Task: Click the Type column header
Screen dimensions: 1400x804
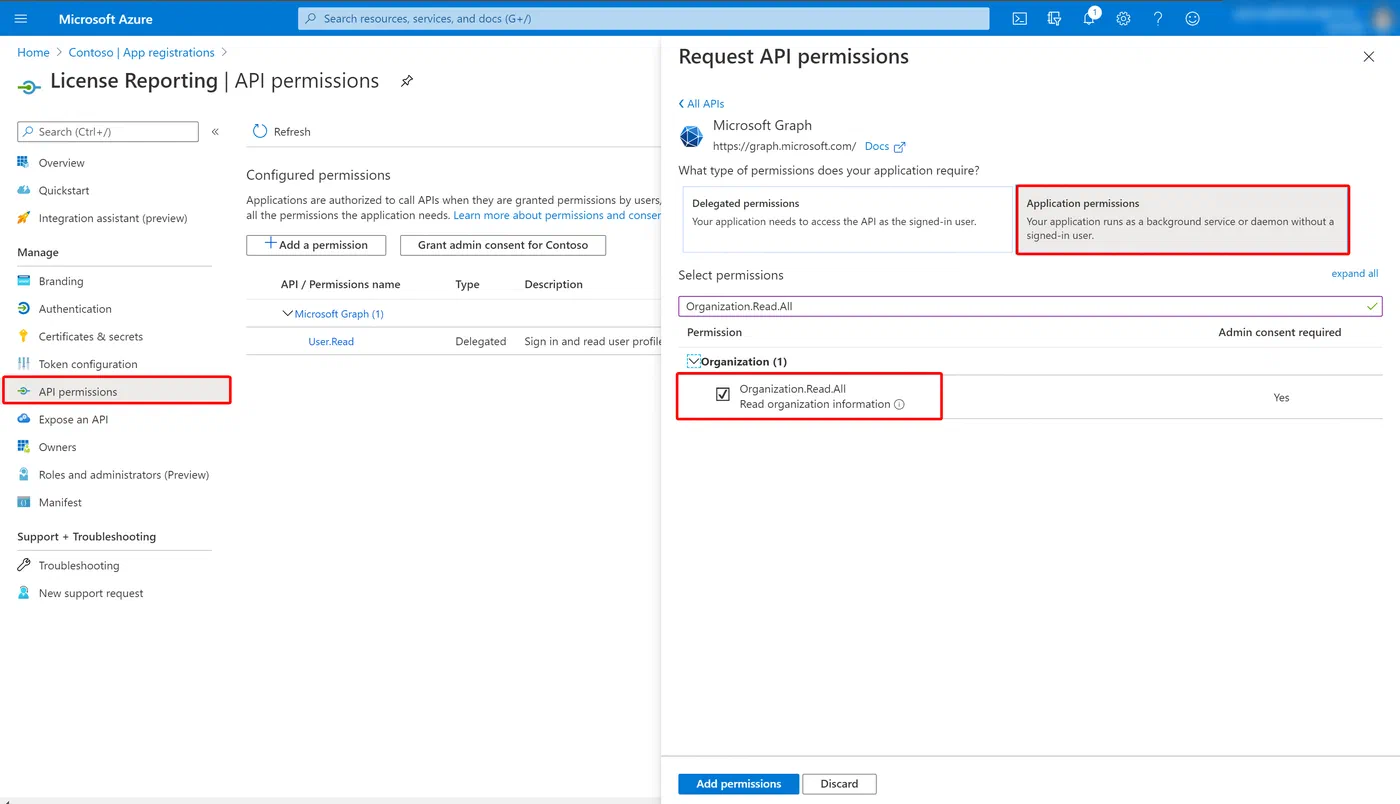Action: tap(467, 284)
